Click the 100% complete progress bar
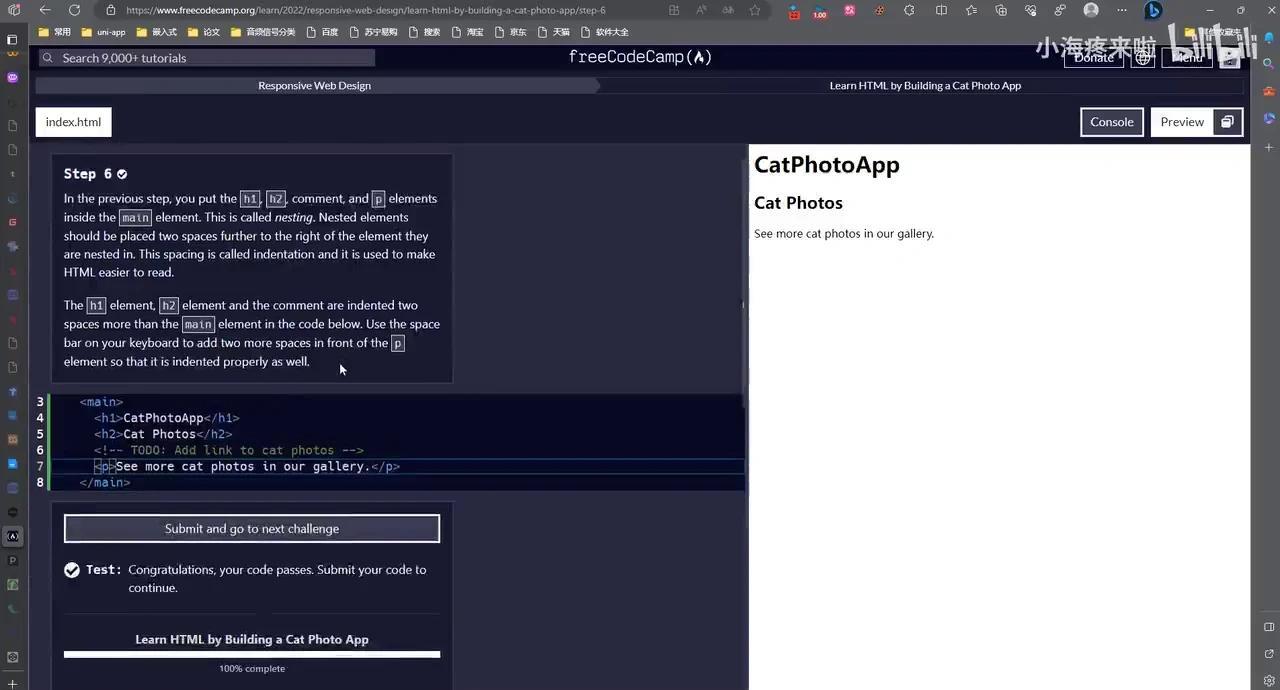Viewport: 1280px width, 690px height. click(252, 655)
